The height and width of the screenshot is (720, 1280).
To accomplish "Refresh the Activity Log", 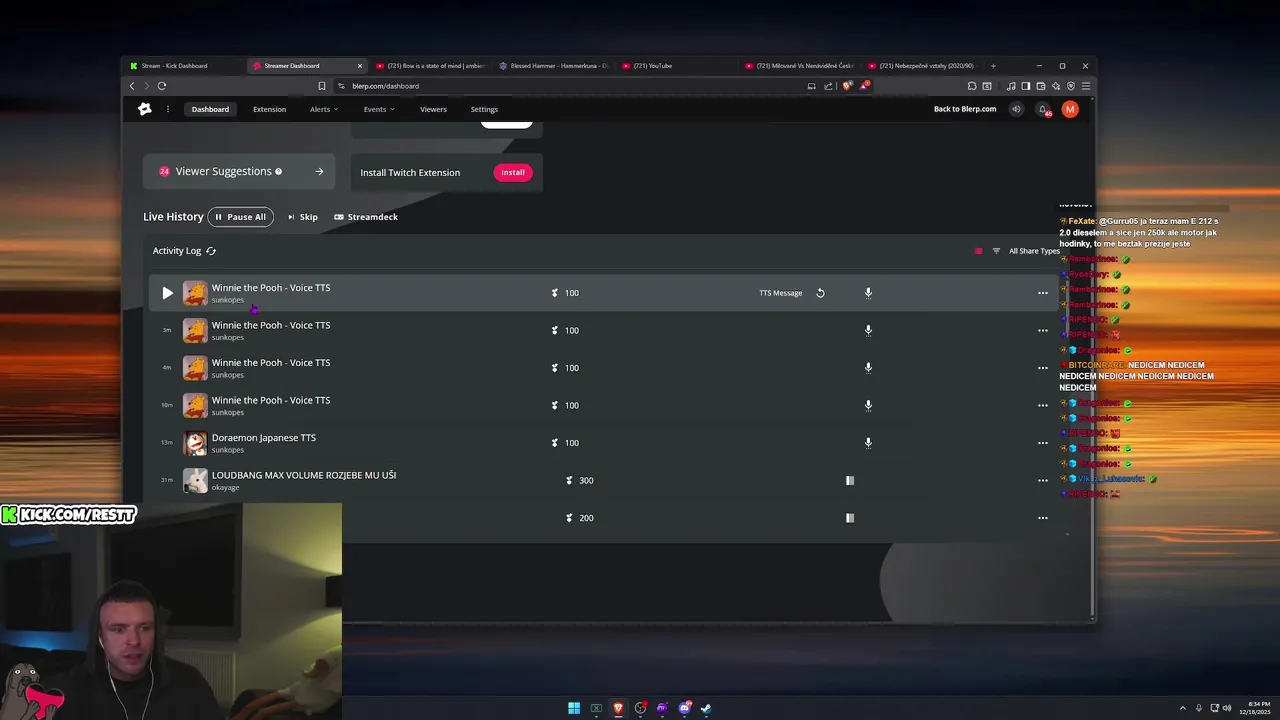I will point(211,251).
